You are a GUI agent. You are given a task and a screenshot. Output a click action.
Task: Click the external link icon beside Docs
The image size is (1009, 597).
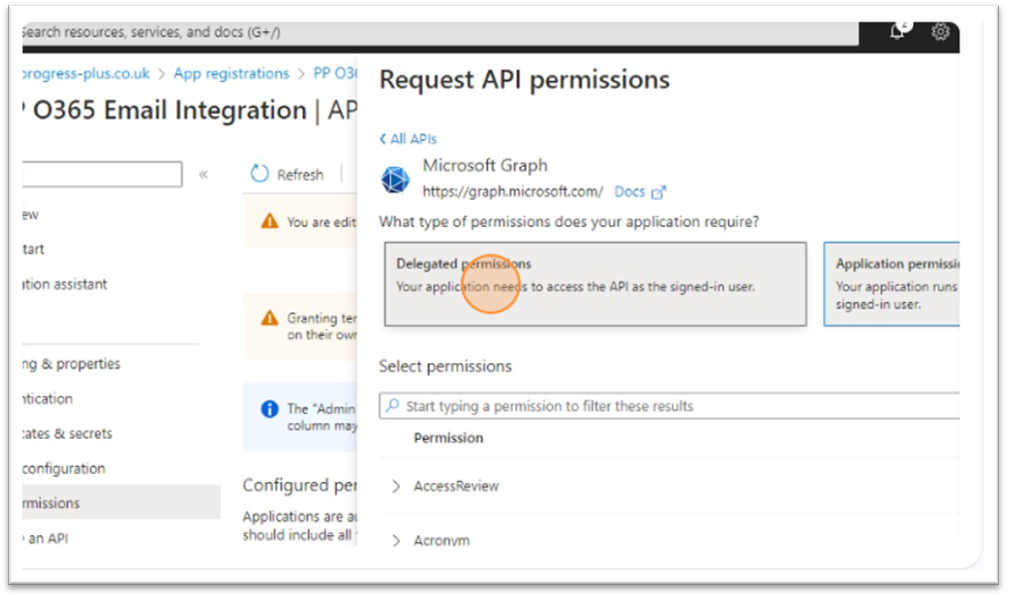(x=658, y=192)
